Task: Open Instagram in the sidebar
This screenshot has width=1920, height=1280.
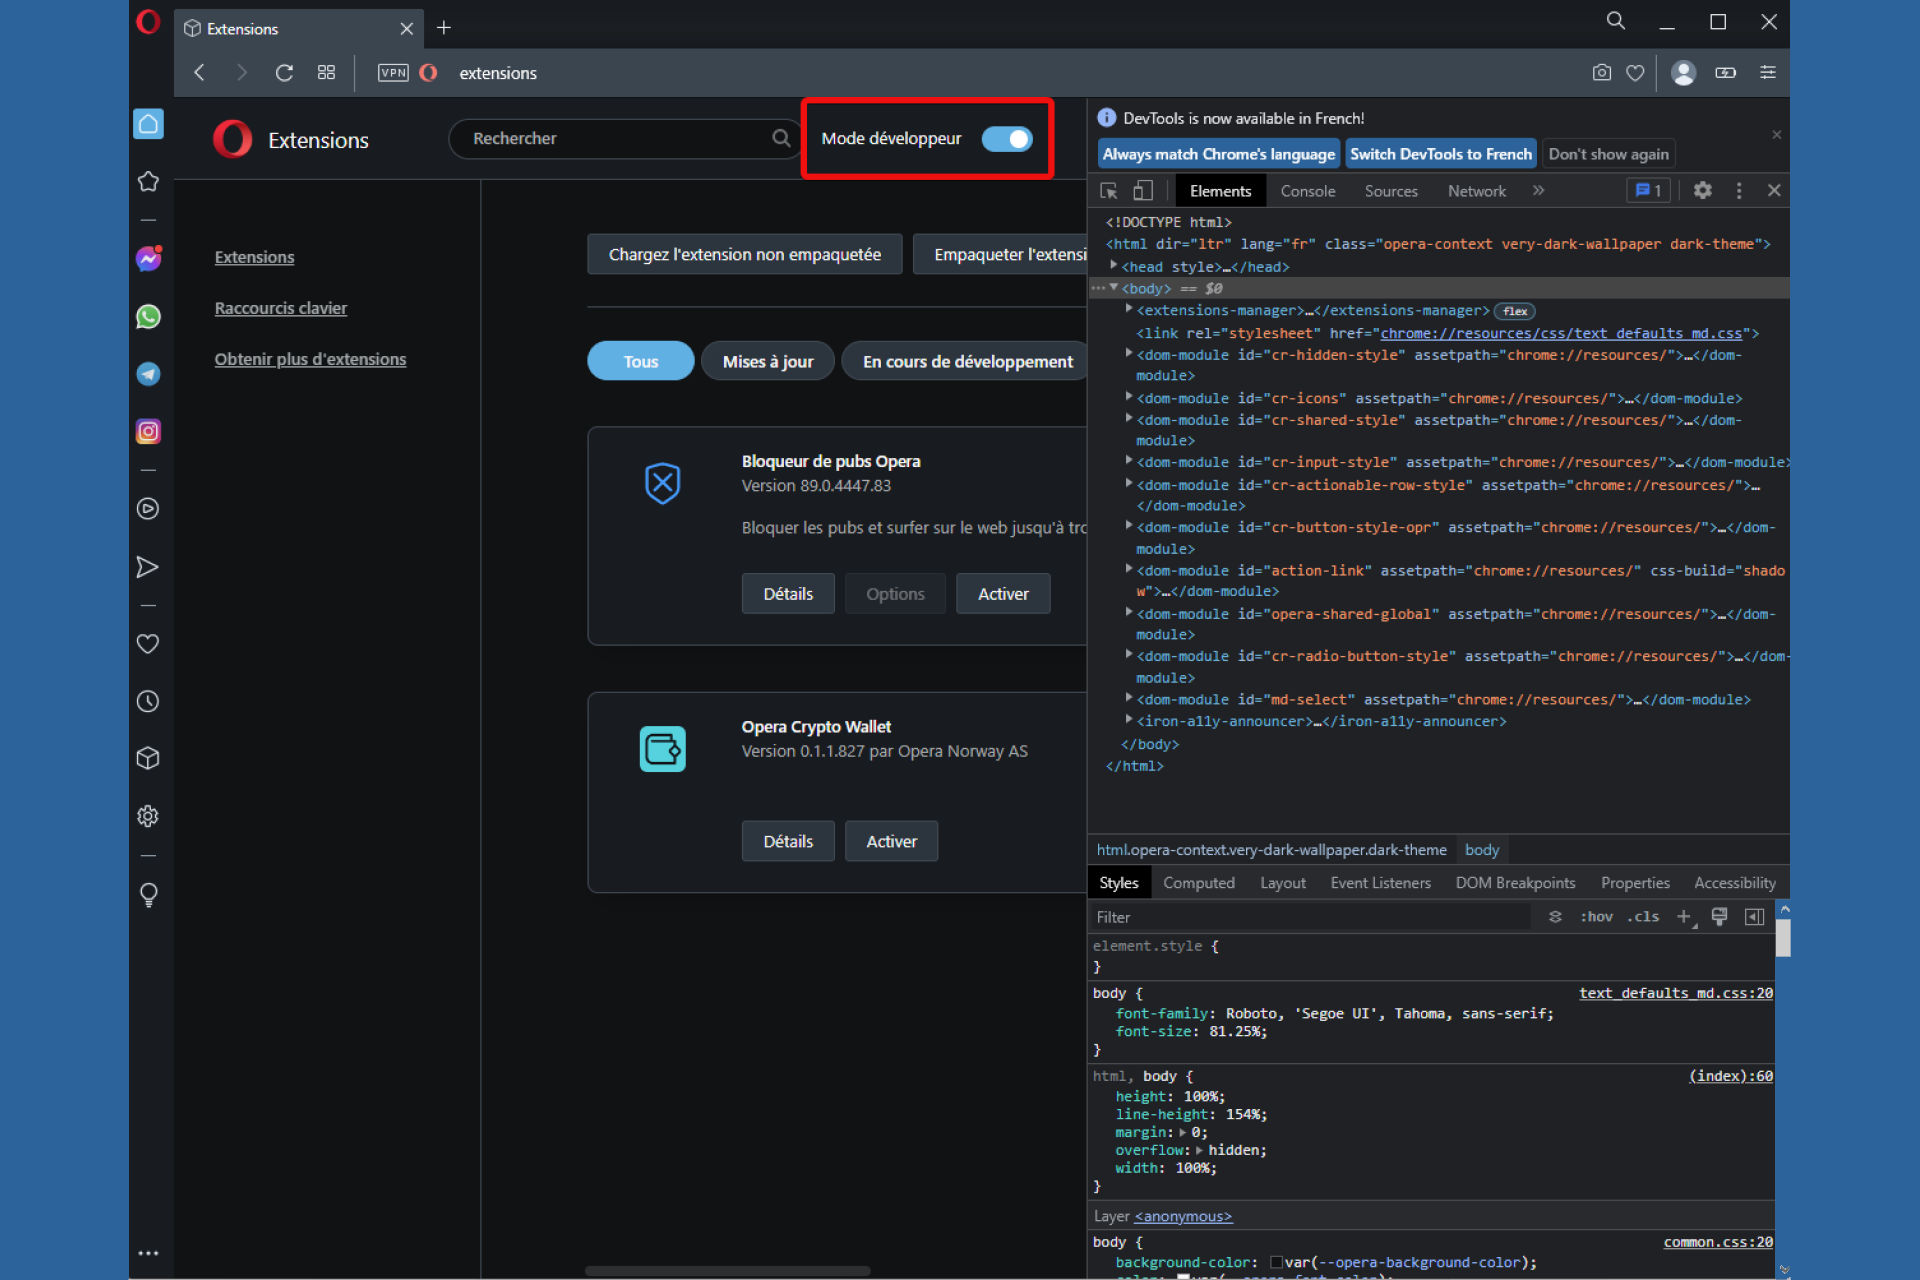Action: click(148, 431)
